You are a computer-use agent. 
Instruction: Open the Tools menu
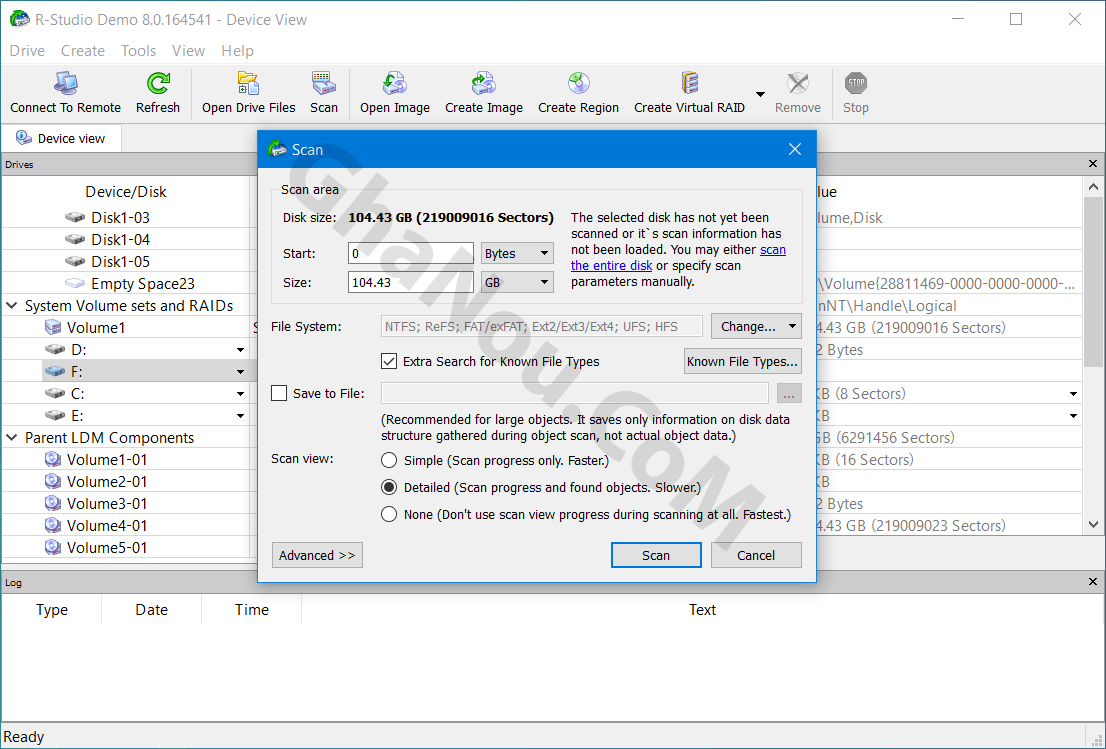(138, 51)
